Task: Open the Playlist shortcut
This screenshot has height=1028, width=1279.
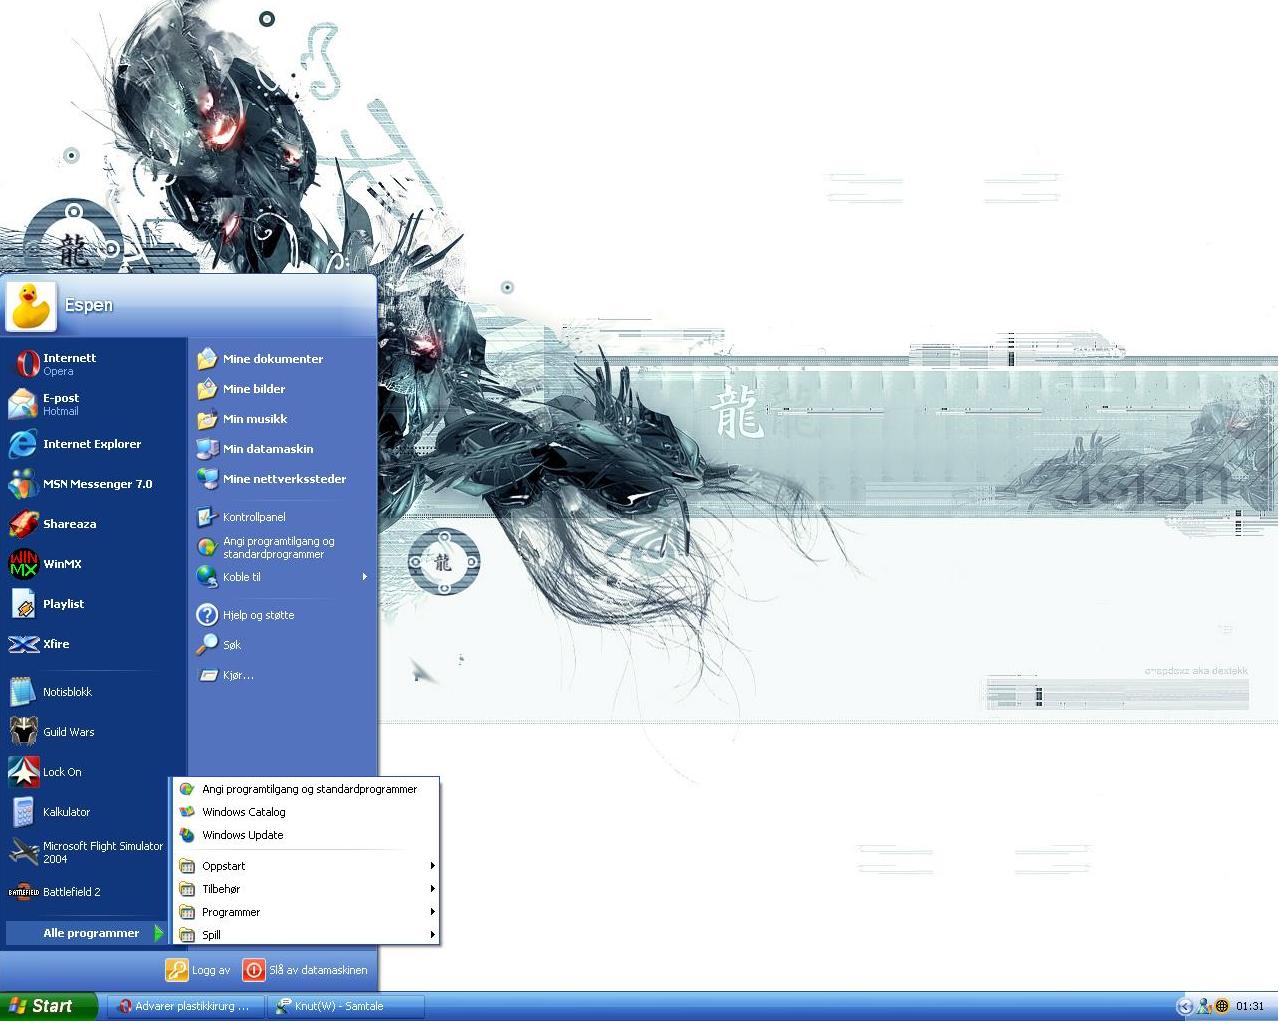Action: click(94, 604)
